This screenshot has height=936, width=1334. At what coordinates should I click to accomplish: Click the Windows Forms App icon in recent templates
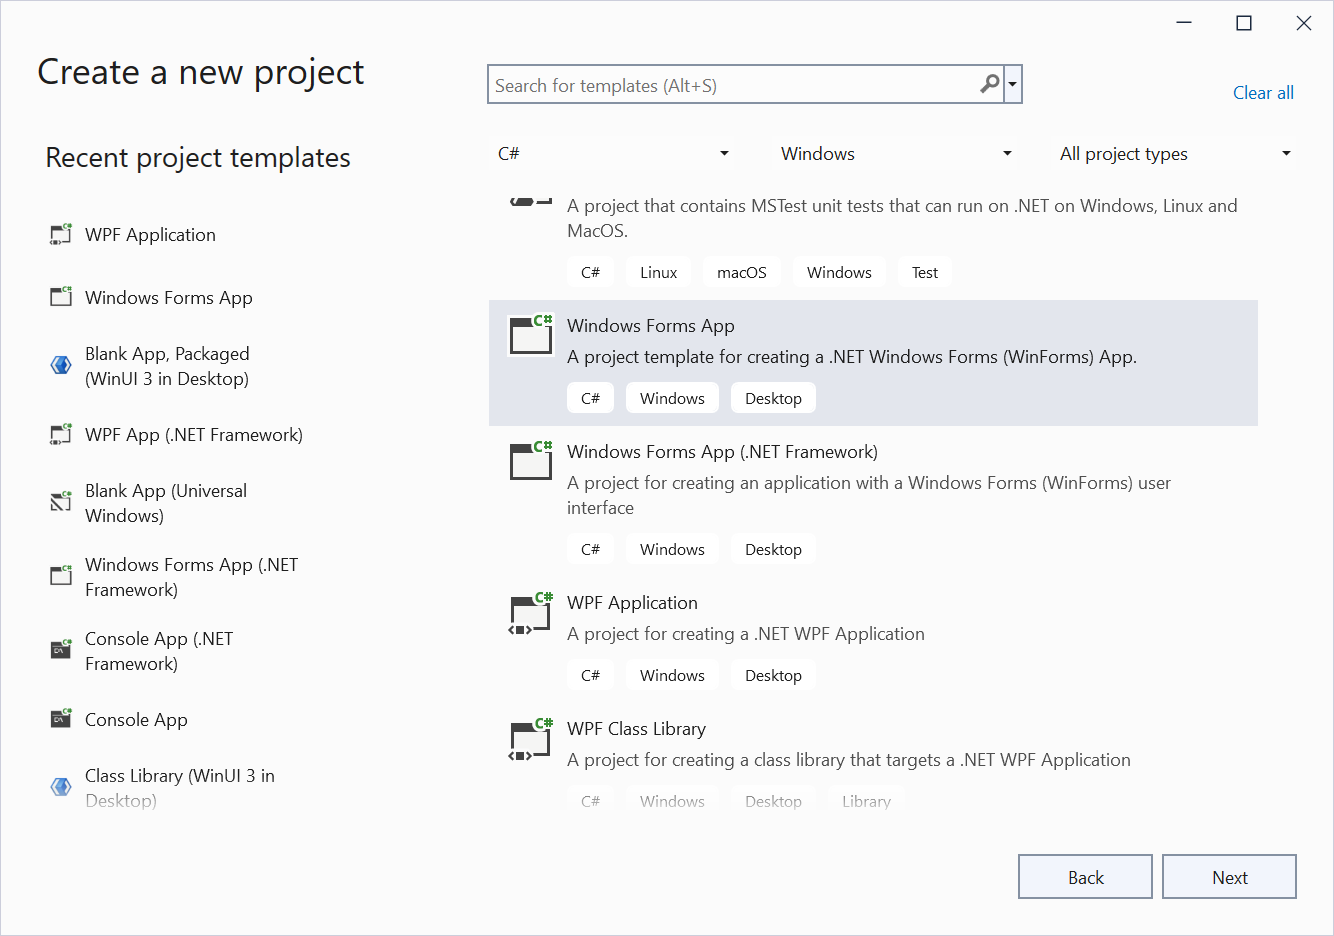click(x=60, y=297)
